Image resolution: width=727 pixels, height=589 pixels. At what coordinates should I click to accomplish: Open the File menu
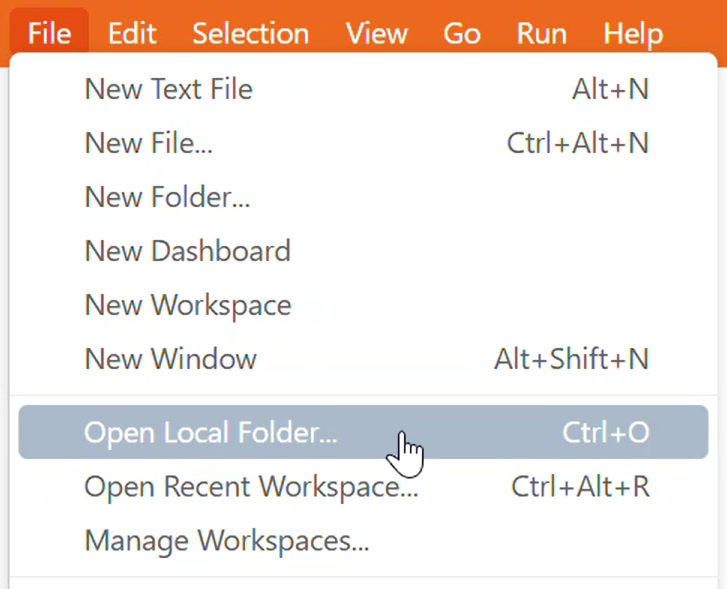[x=49, y=34]
